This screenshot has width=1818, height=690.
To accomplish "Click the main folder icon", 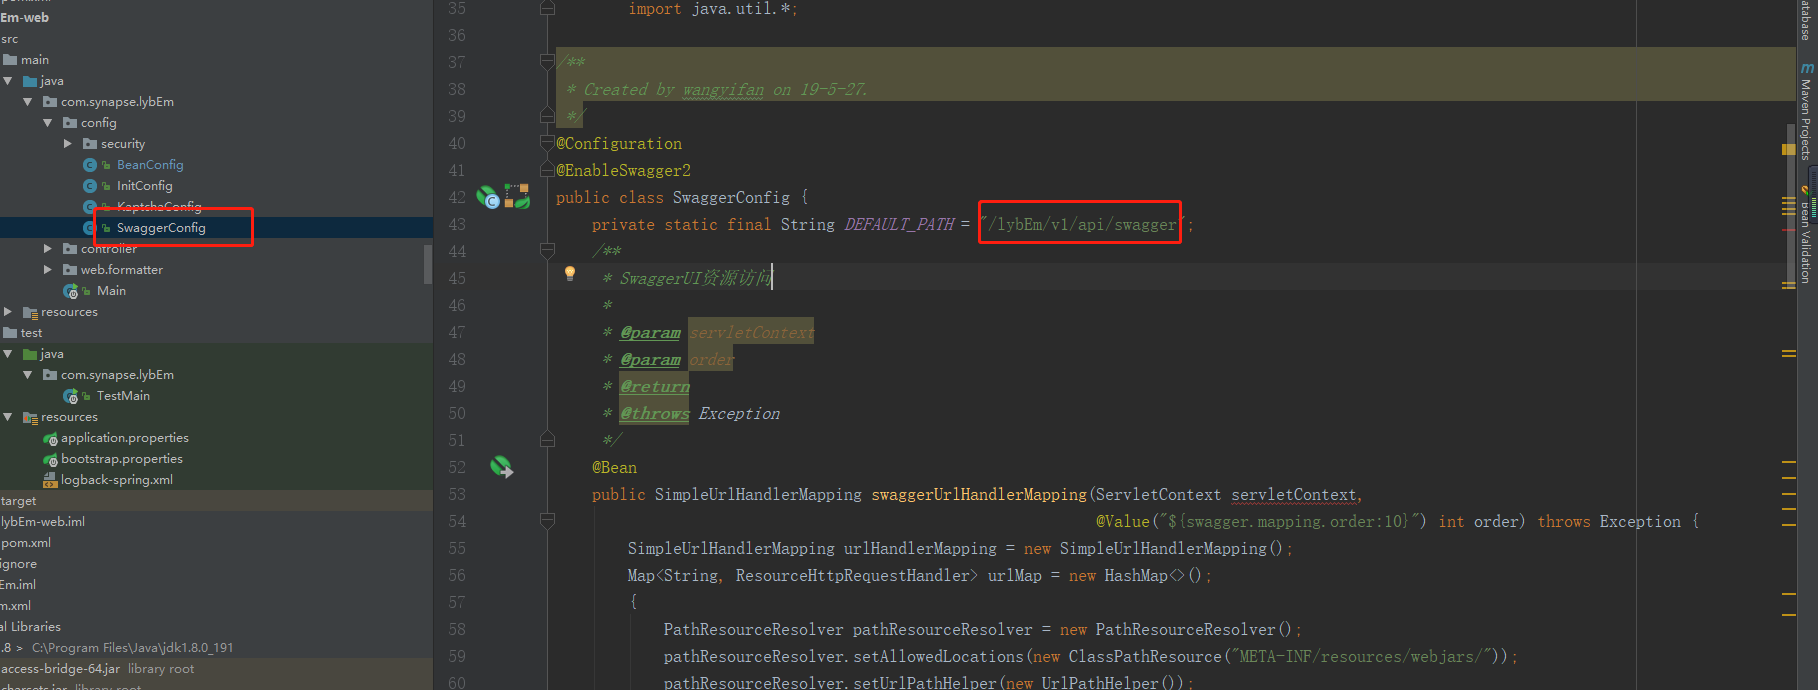I will [x=10, y=60].
